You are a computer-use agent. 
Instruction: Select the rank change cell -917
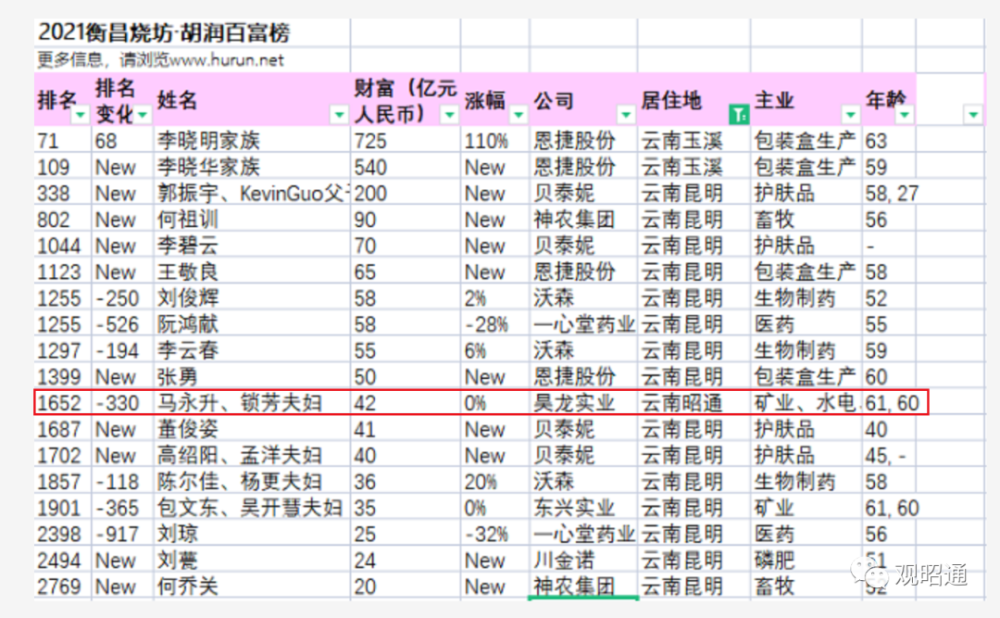[122, 534]
